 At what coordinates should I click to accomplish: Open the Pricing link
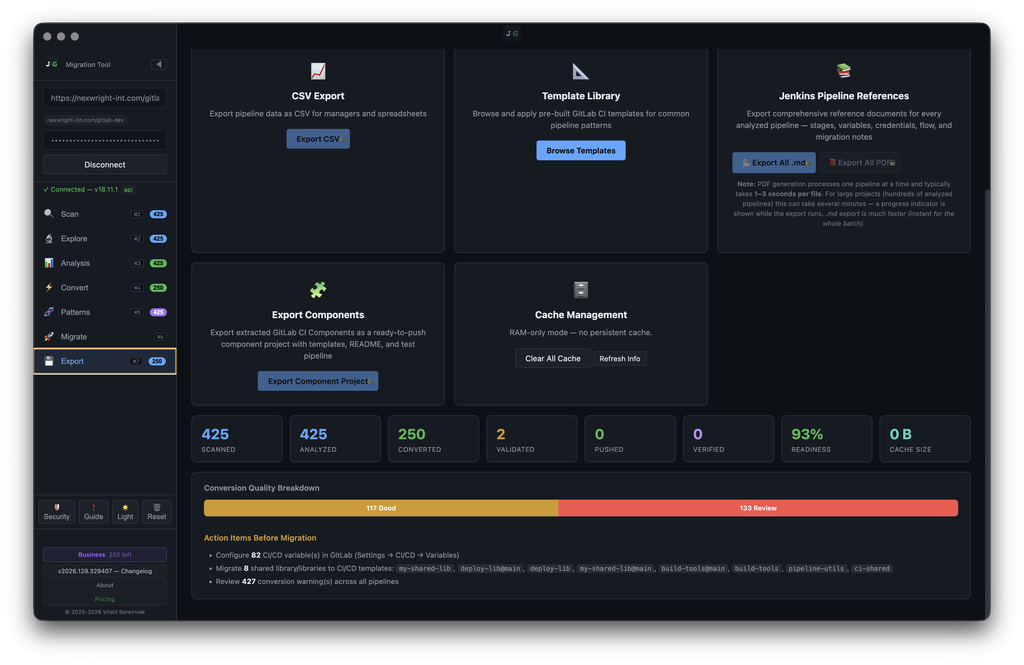[x=104, y=599]
